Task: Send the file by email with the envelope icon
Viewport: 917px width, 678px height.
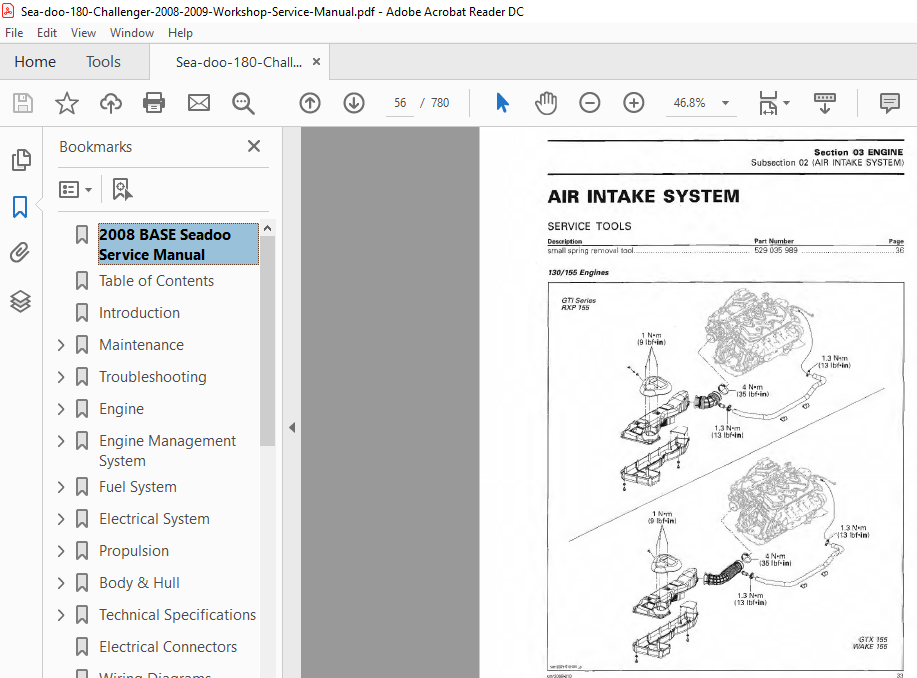Action: [x=199, y=103]
